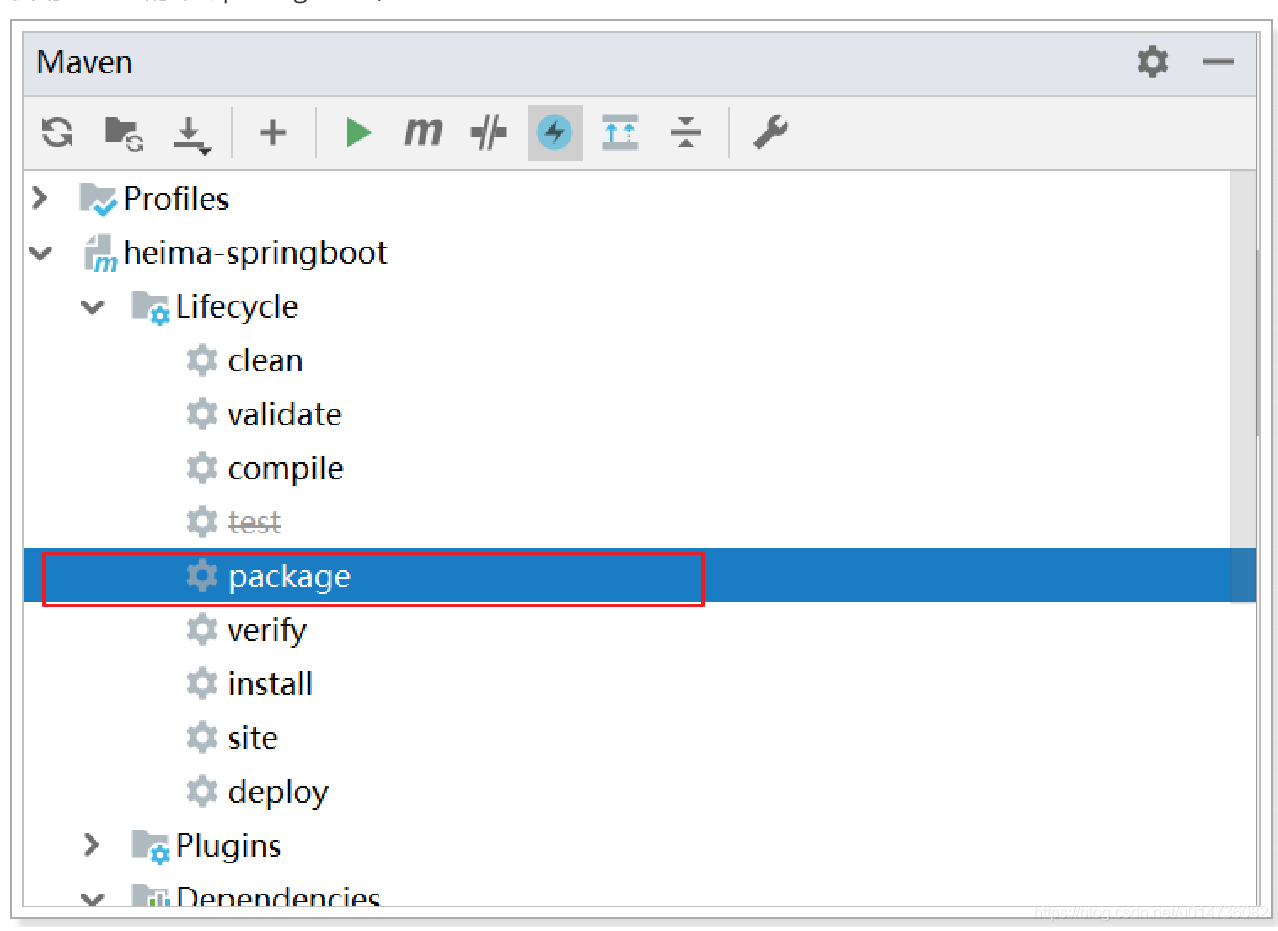Select the site lifecycle goal
1278x931 pixels.
[252, 738]
